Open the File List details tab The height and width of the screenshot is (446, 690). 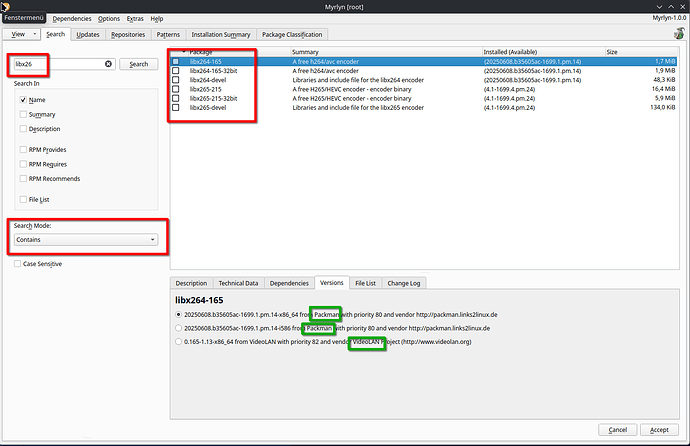point(365,283)
